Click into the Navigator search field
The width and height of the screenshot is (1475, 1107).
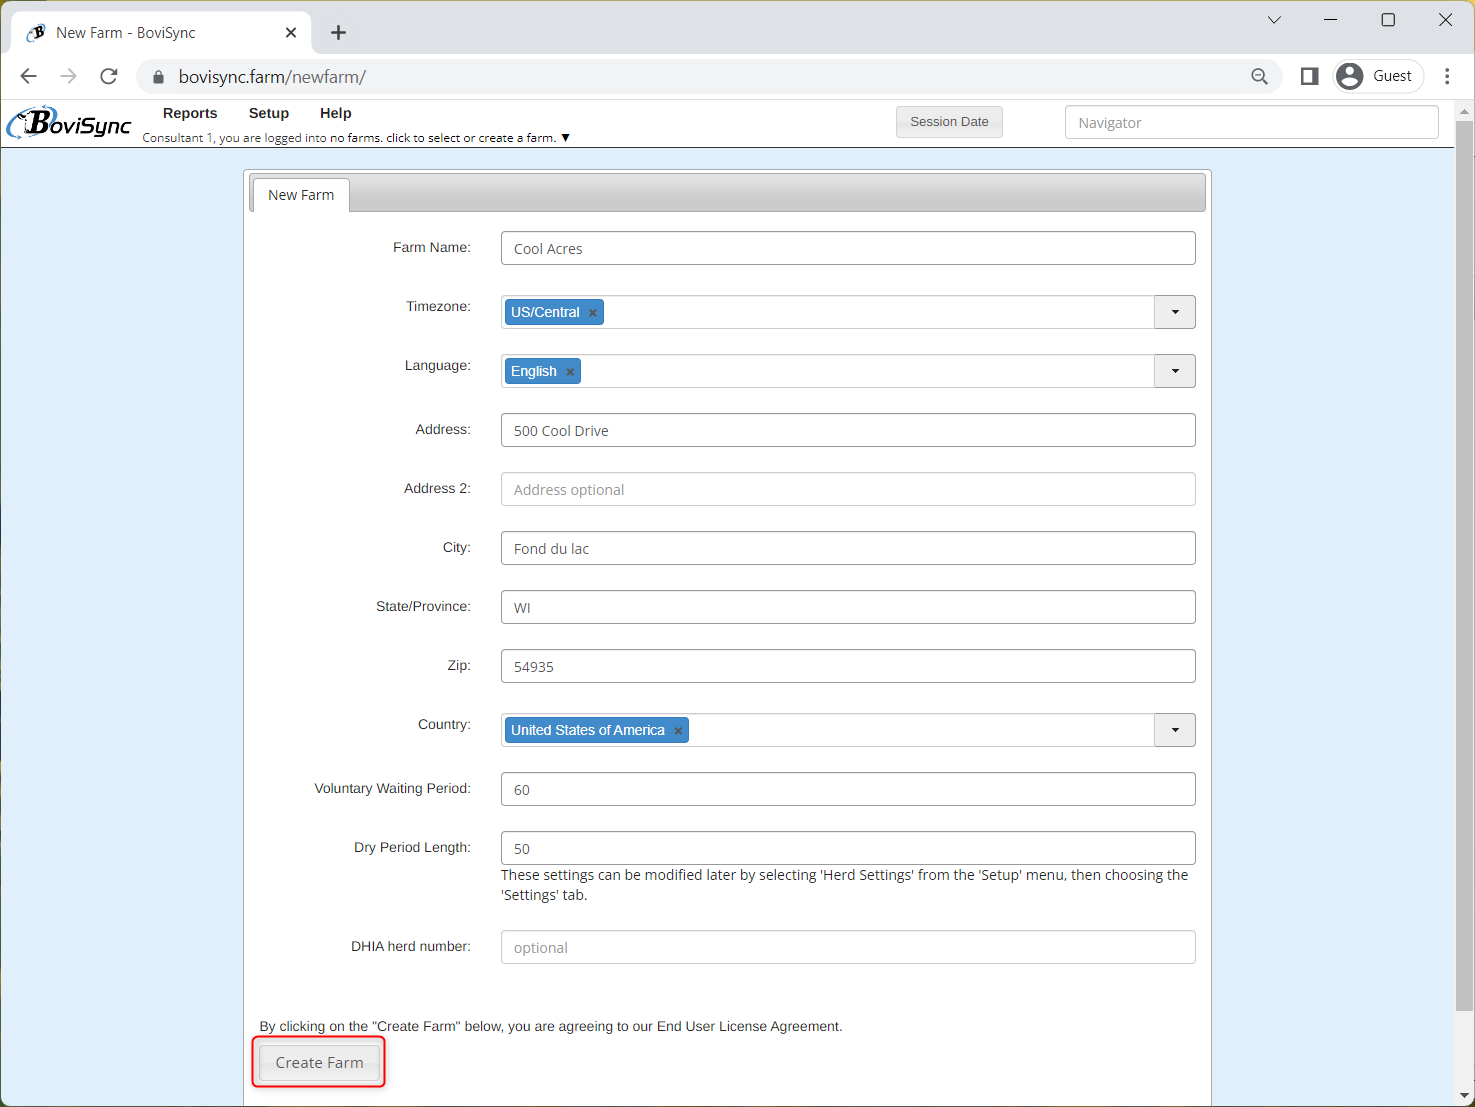click(1250, 122)
